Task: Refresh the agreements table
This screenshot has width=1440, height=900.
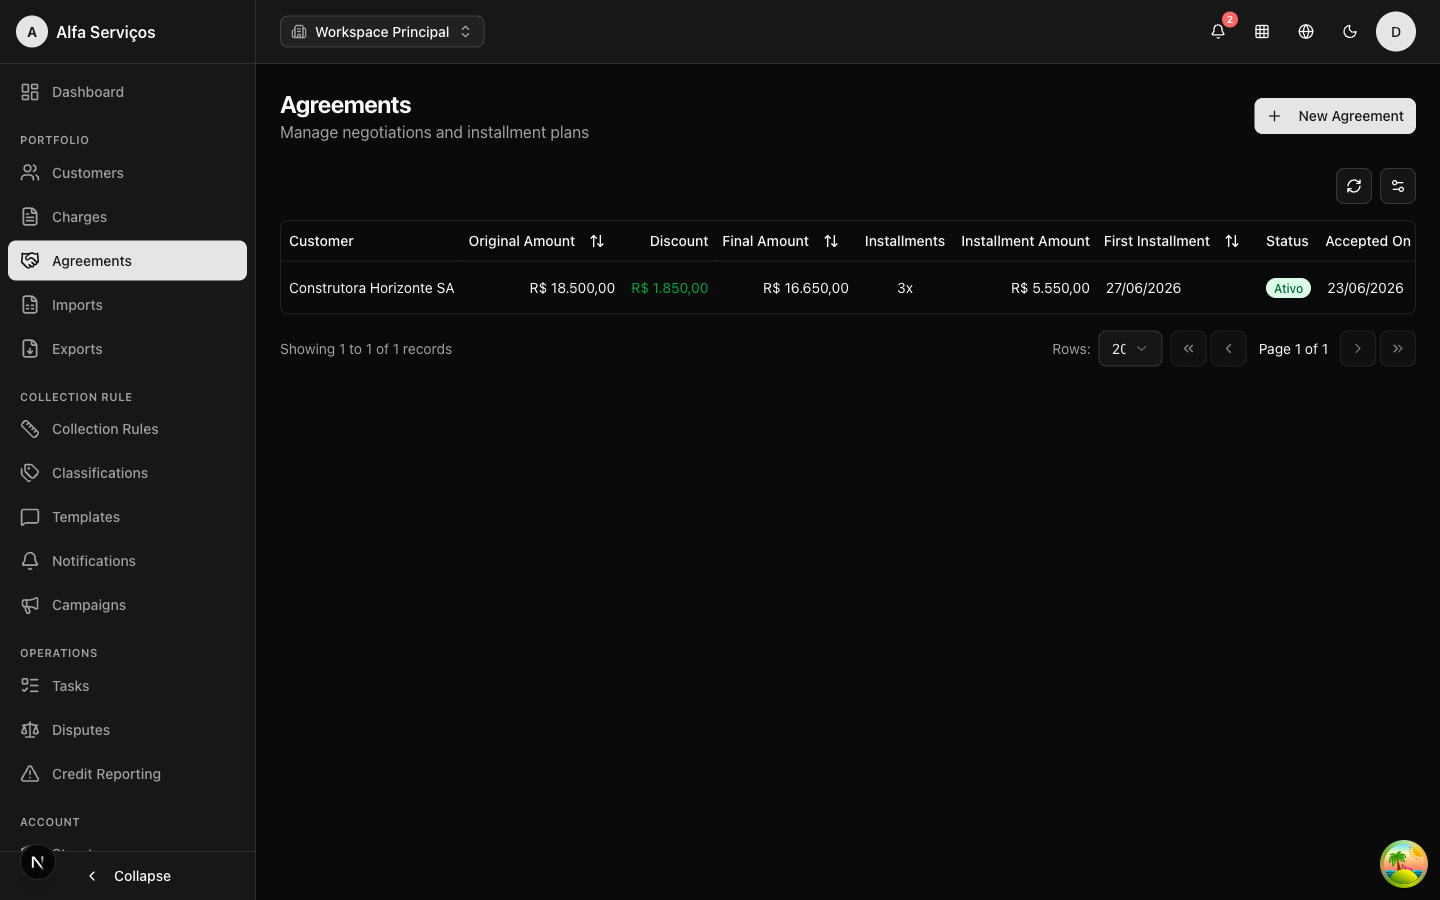Action: [x=1354, y=186]
